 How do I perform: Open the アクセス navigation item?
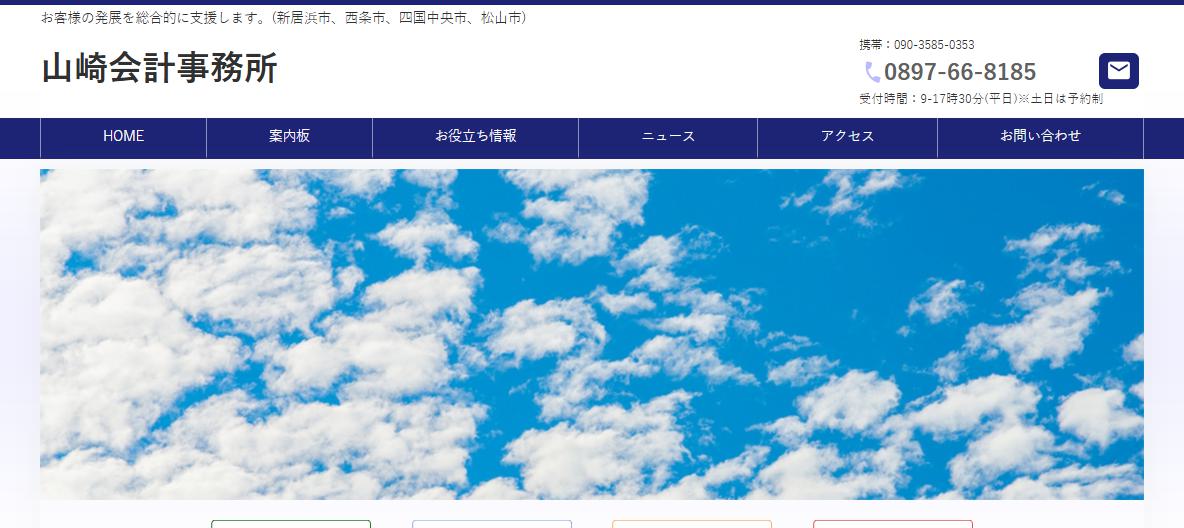click(x=847, y=137)
